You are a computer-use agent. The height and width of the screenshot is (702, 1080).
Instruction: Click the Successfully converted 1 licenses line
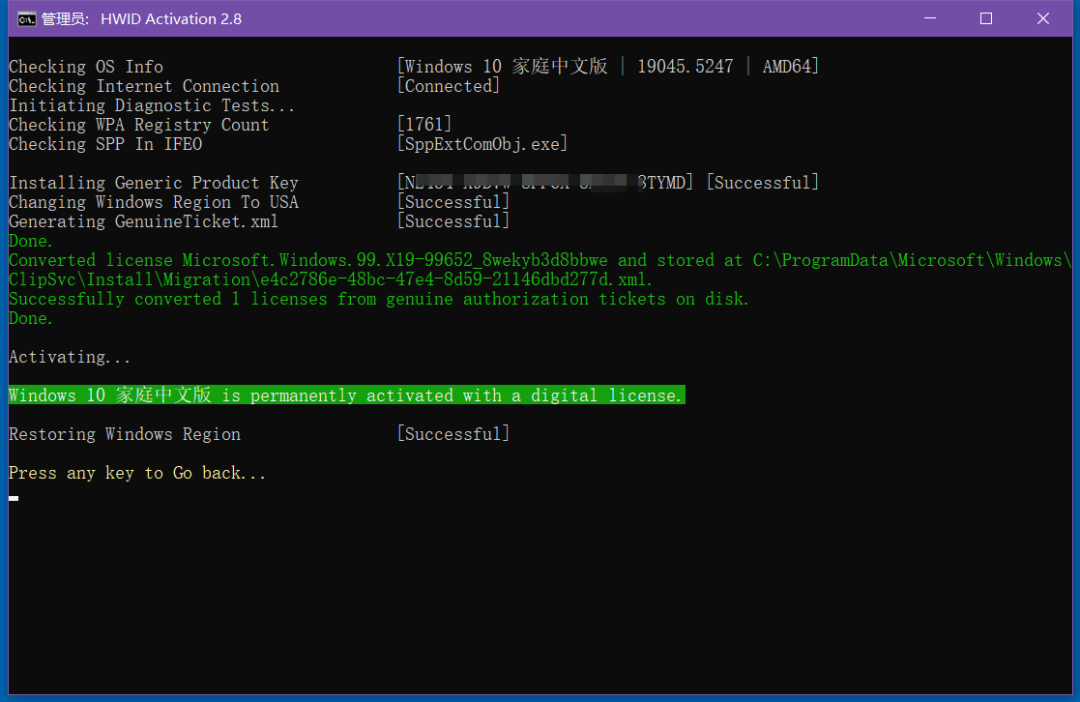coord(378,299)
